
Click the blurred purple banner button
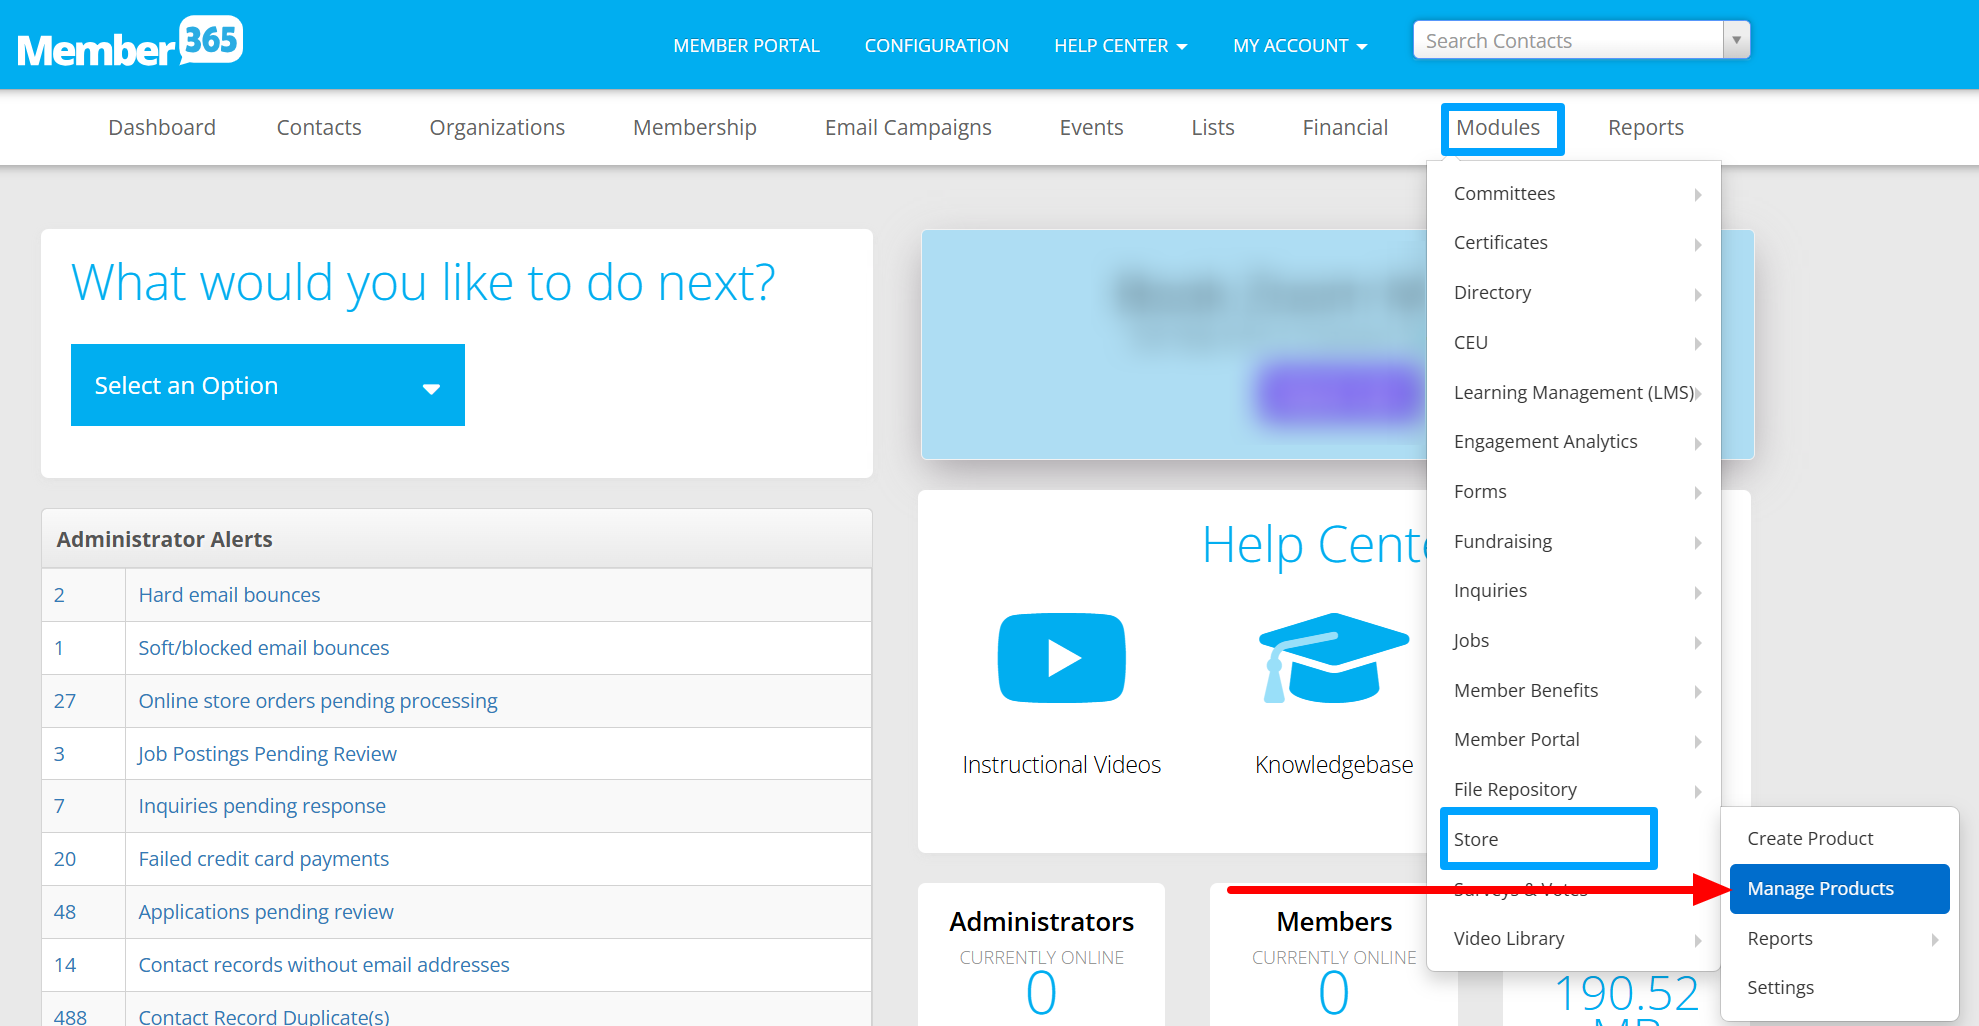(x=1339, y=392)
